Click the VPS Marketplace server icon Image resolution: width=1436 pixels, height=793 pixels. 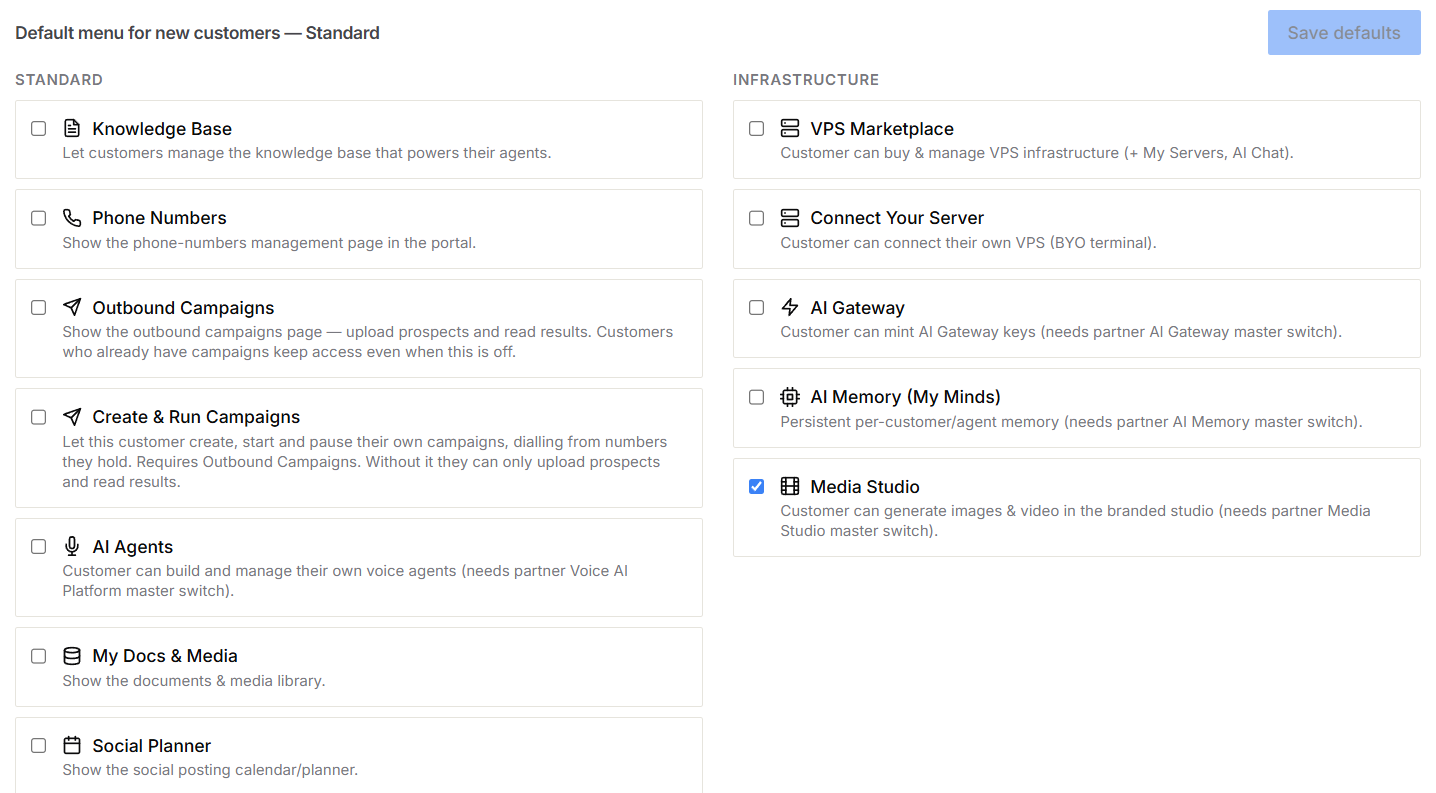tap(790, 128)
